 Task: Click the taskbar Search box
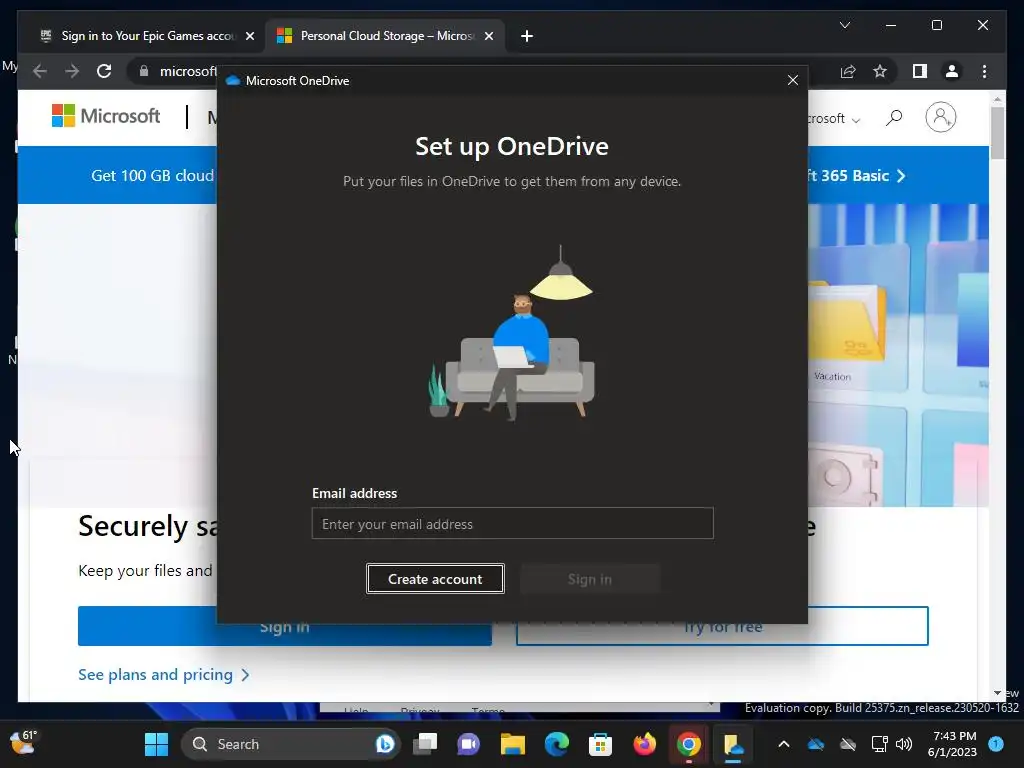tap(291, 744)
